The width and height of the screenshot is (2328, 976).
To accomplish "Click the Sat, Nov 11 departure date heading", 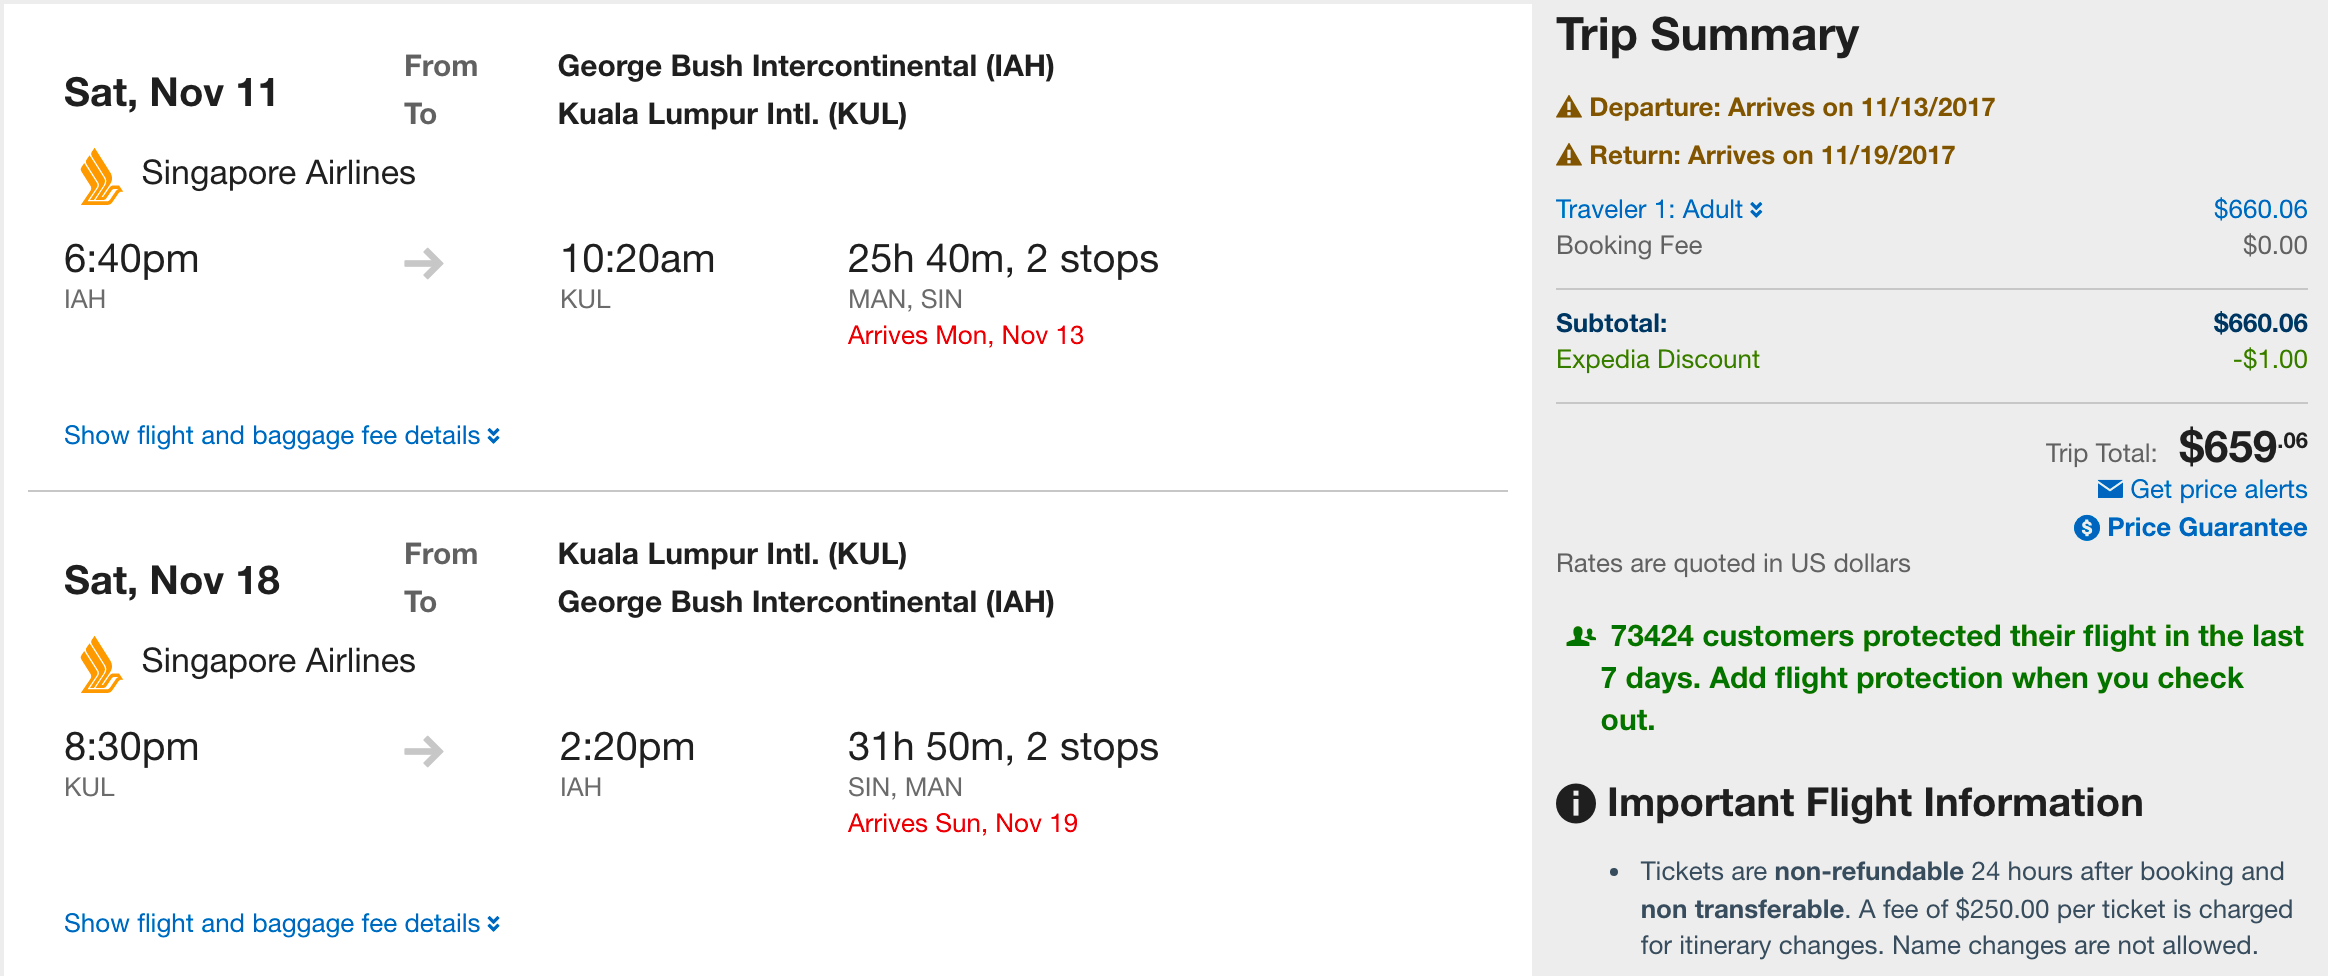I will click(x=170, y=93).
